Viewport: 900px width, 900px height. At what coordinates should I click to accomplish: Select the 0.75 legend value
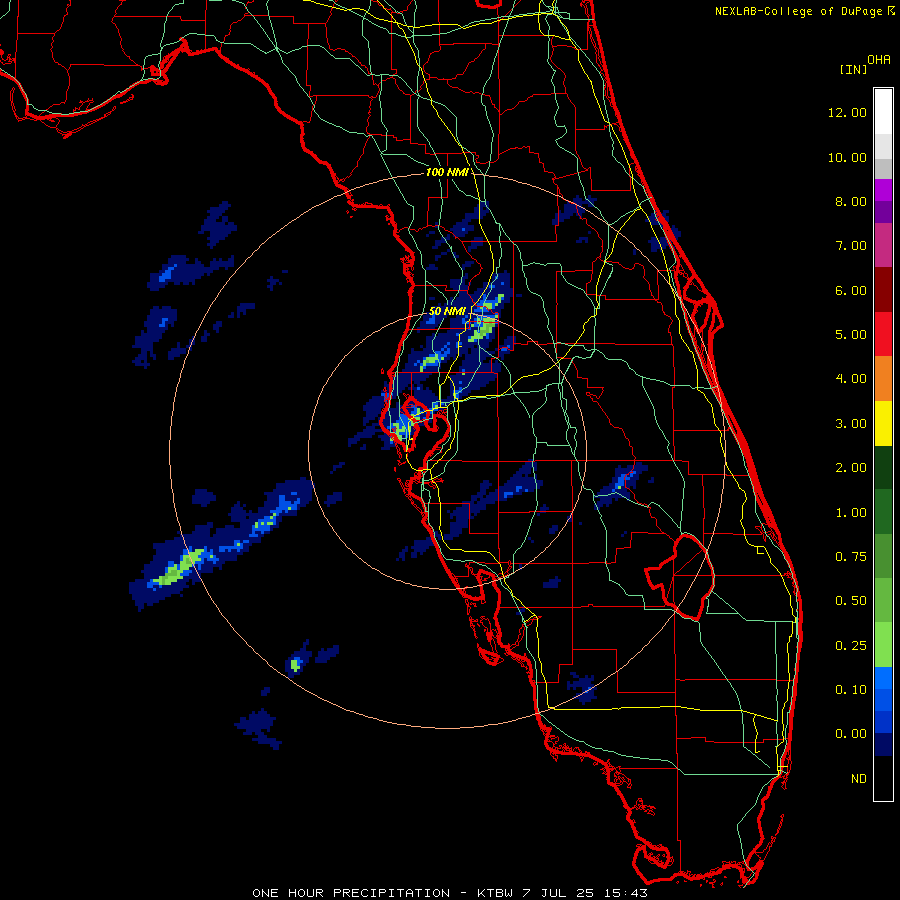click(851, 557)
